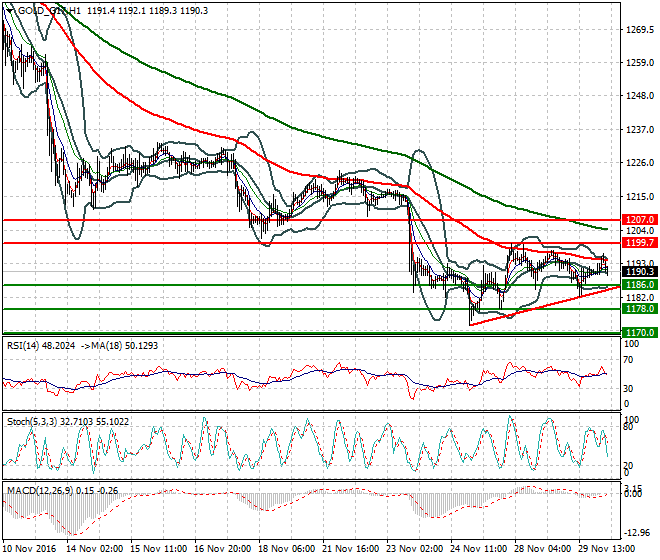Click the MACD scale value -12.96

pos(639,533)
